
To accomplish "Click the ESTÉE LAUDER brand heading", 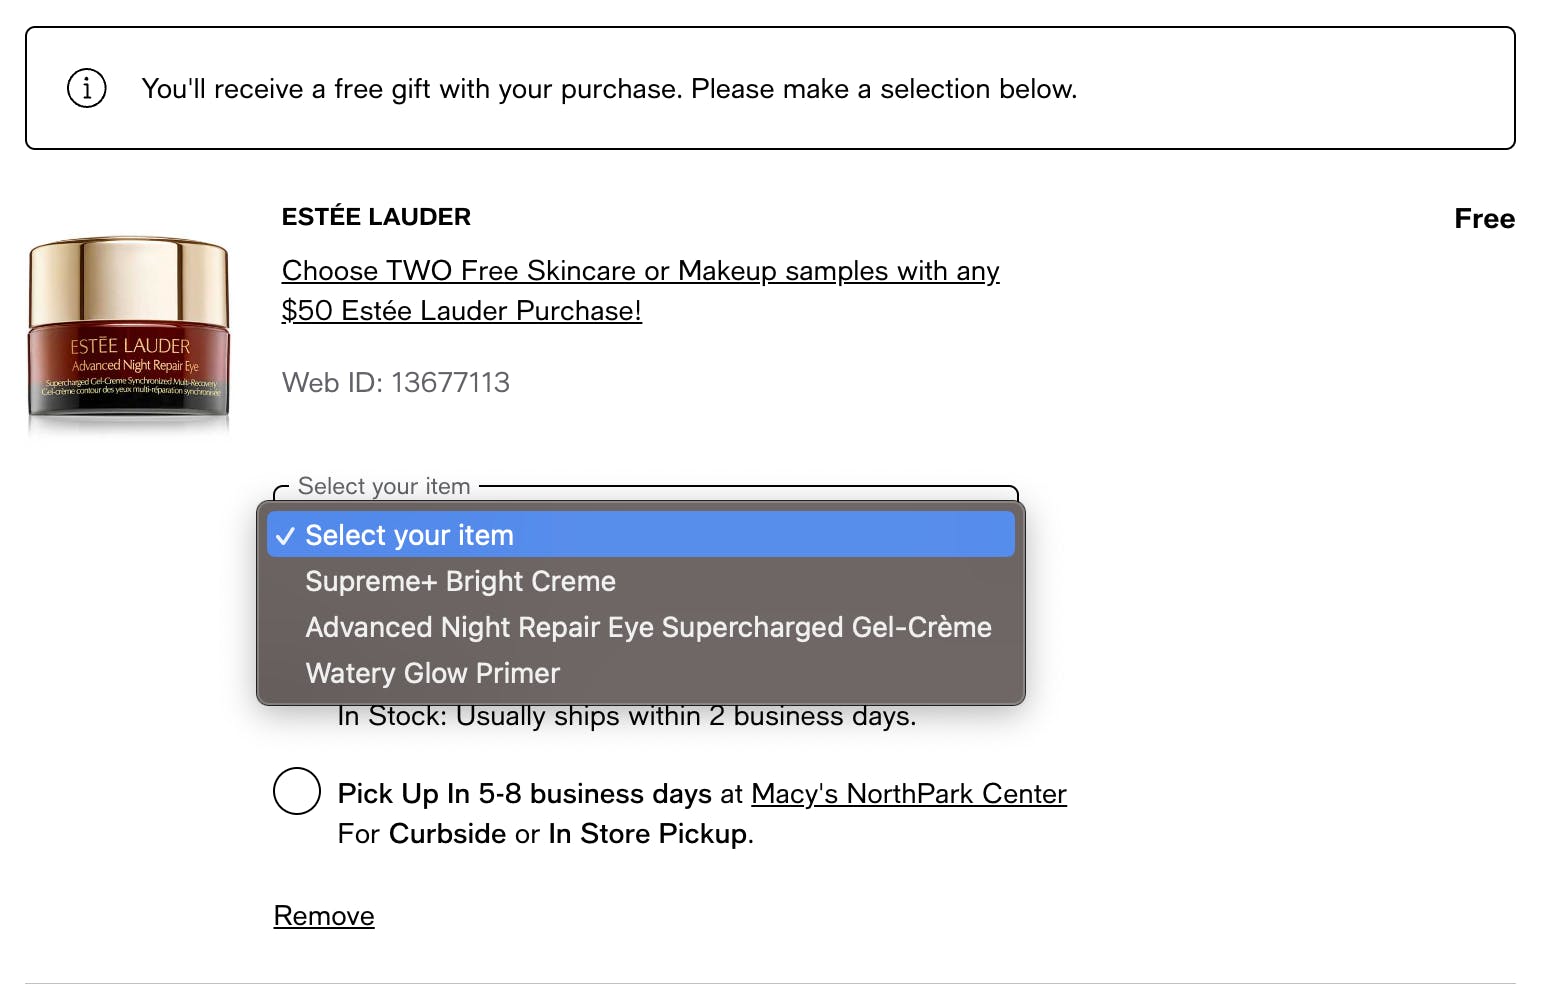I will [x=376, y=217].
